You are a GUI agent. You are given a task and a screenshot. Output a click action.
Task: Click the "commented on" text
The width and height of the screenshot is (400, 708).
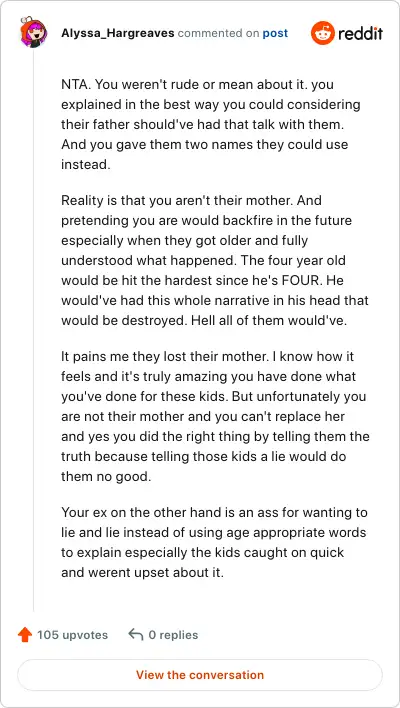[x=219, y=33]
